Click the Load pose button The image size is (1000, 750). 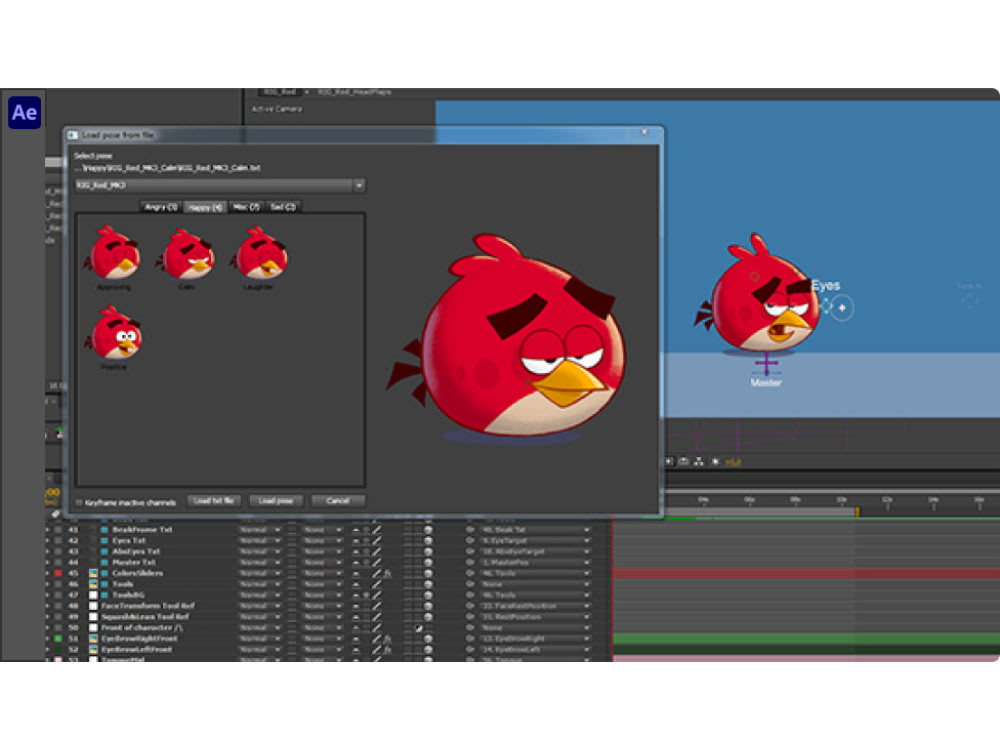(x=276, y=501)
